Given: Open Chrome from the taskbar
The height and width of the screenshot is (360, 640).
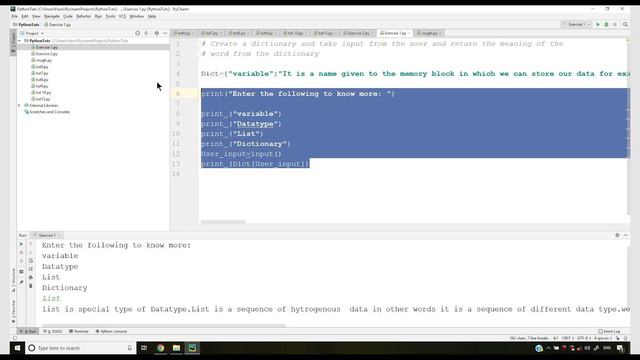Looking at the screenshot, I should pyautogui.click(x=160, y=348).
